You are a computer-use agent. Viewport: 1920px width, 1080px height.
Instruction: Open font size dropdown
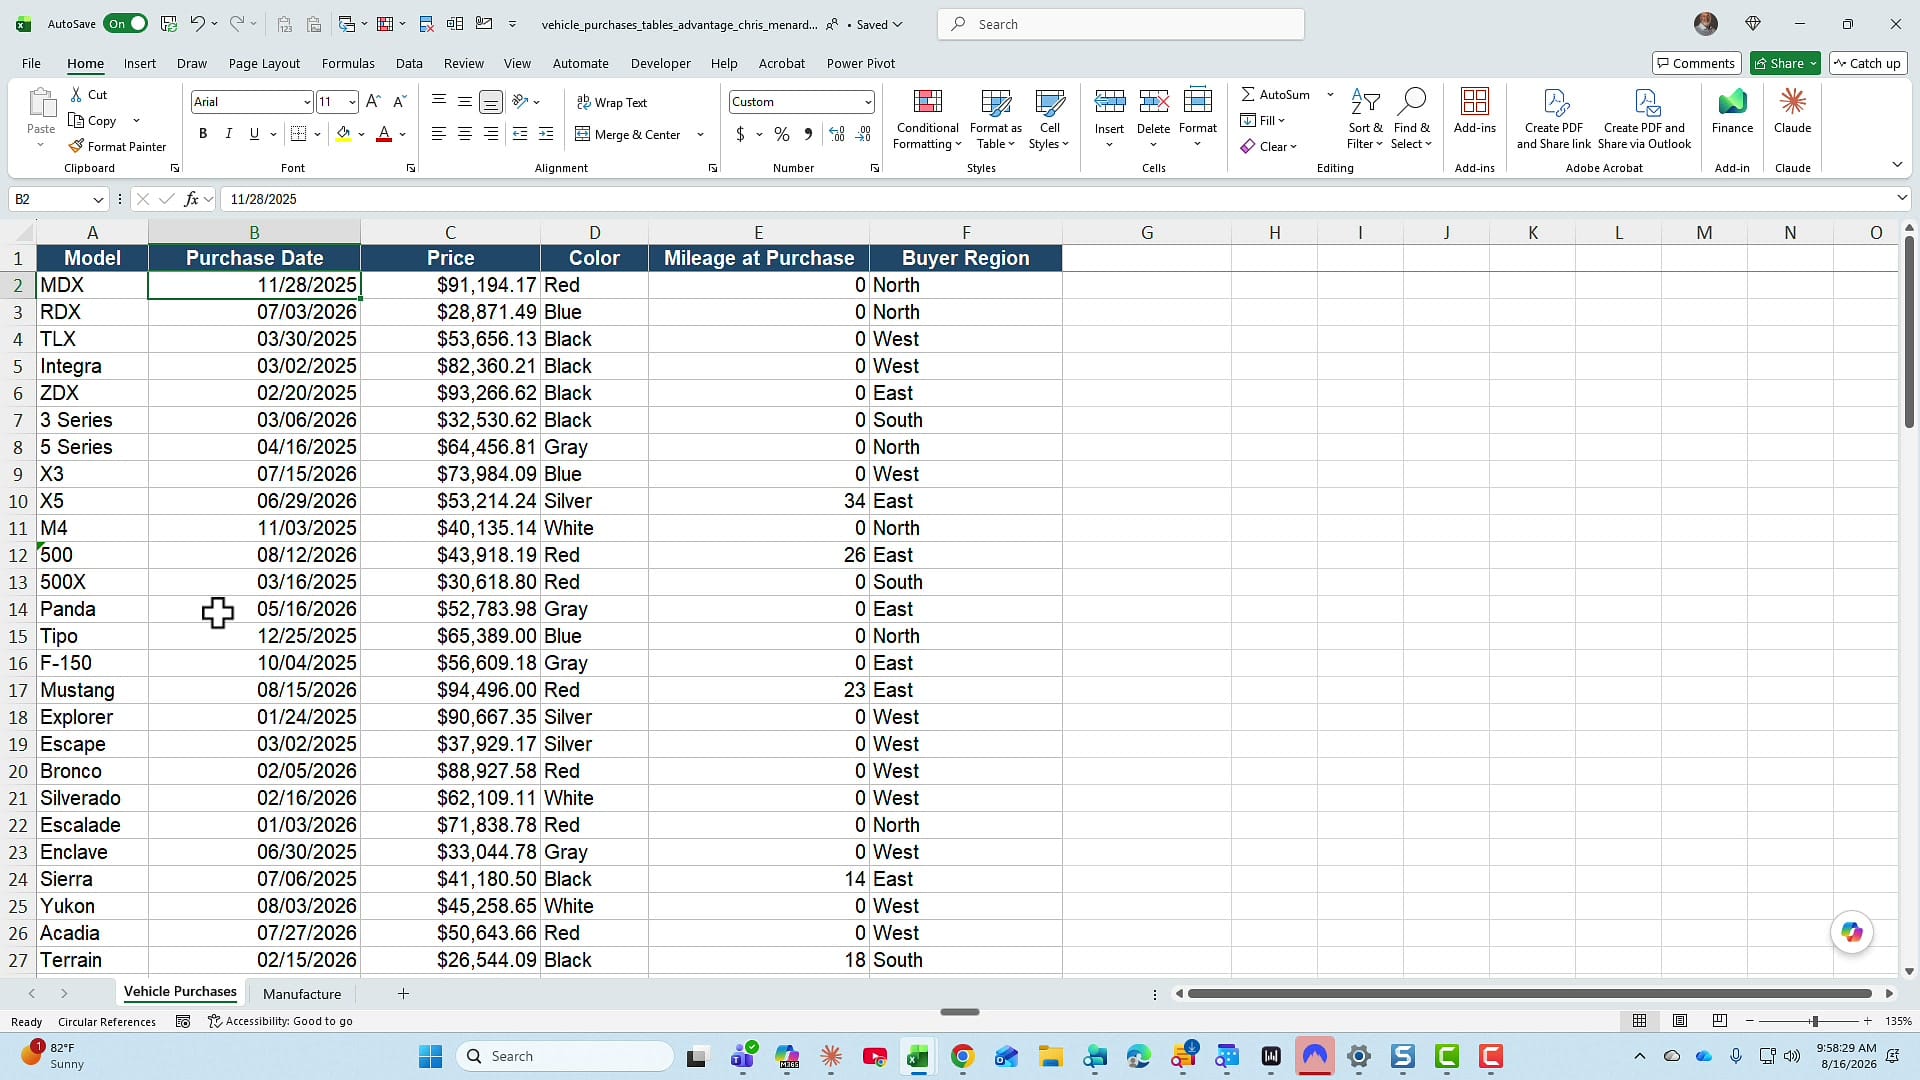click(x=352, y=102)
